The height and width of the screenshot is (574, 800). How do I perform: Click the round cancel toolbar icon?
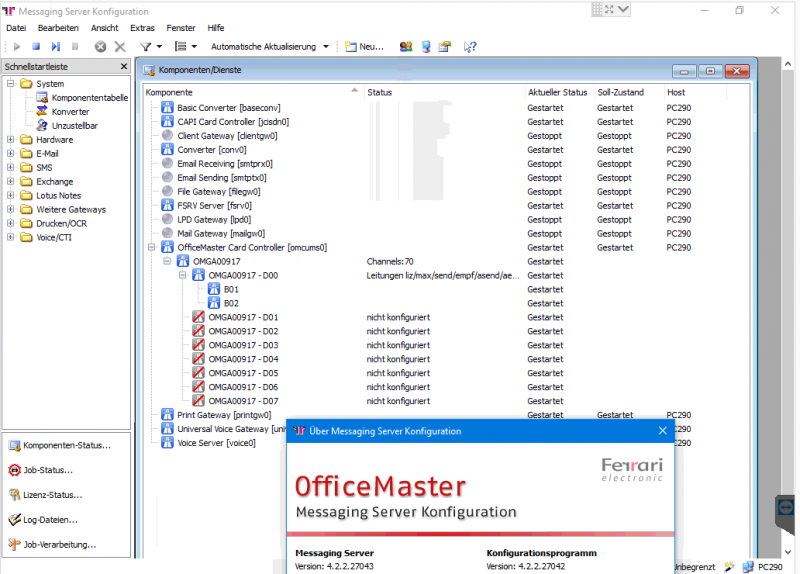click(101, 46)
